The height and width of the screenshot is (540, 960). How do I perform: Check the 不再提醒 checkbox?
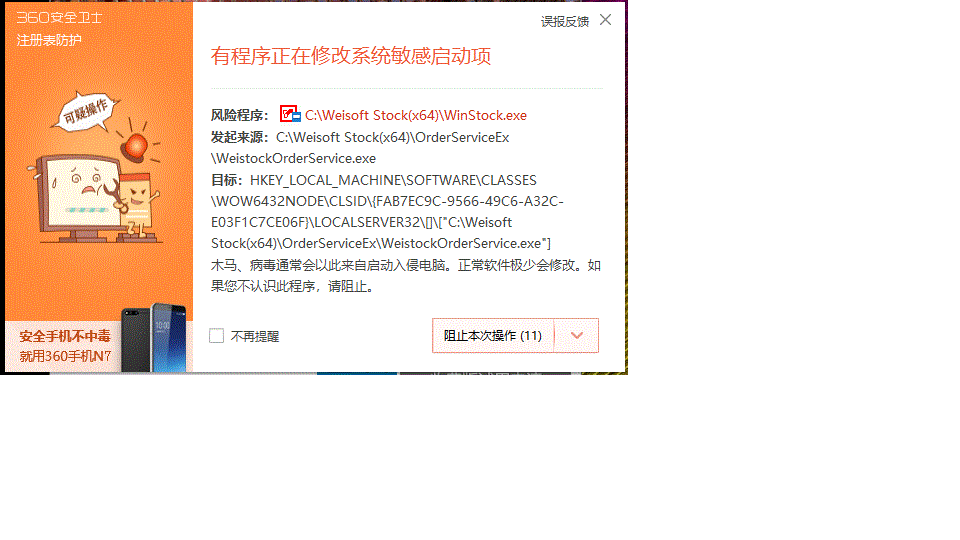216,336
